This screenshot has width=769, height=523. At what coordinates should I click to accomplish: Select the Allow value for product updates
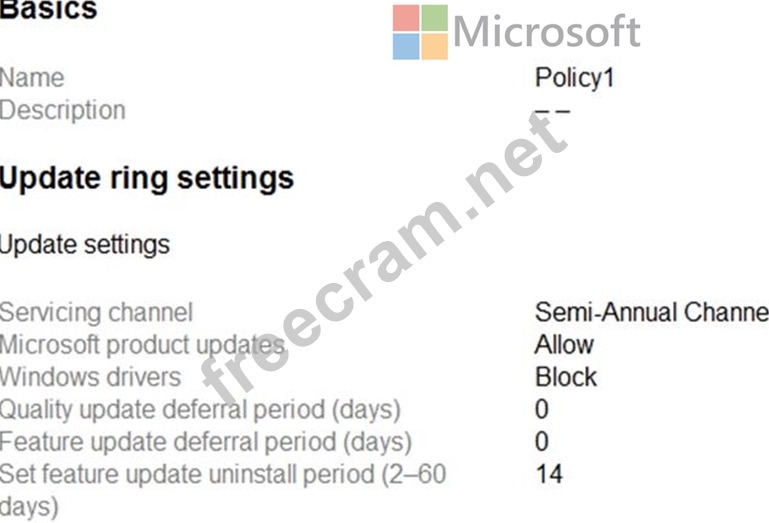[x=564, y=344]
